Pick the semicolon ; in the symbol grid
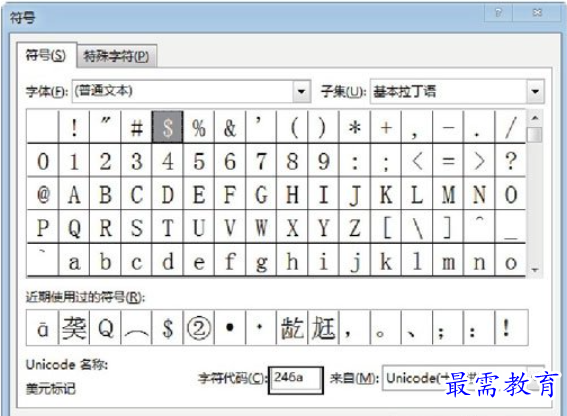This screenshot has height=416, width=567. [386, 161]
